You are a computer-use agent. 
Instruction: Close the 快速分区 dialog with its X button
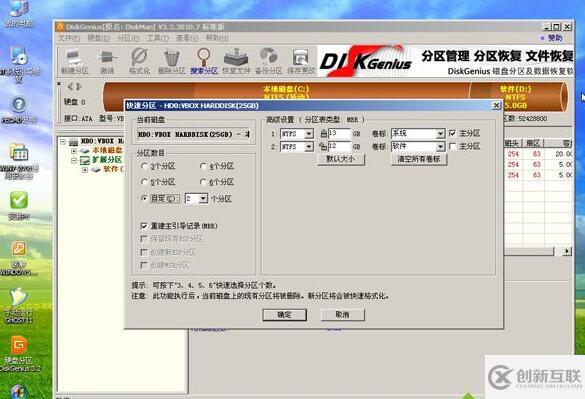pos(496,106)
